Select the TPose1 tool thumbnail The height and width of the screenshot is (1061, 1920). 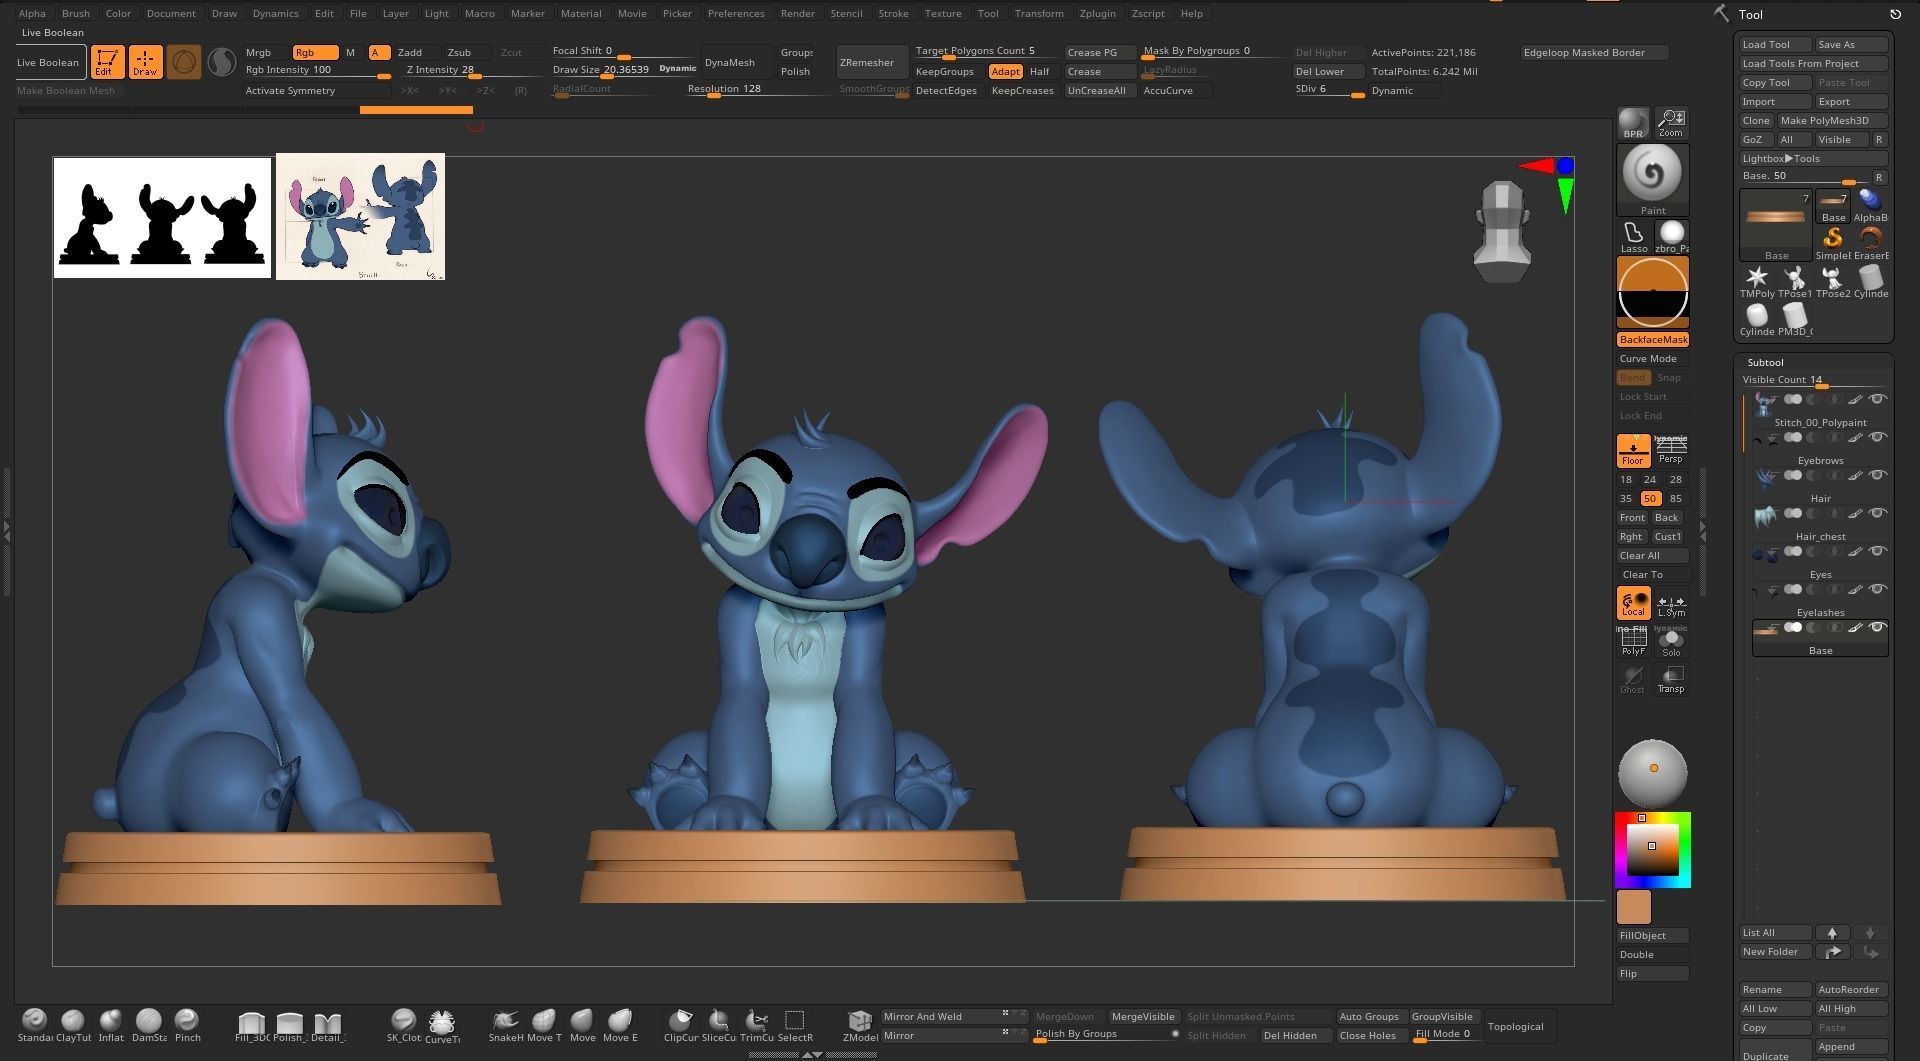[x=1795, y=281]
